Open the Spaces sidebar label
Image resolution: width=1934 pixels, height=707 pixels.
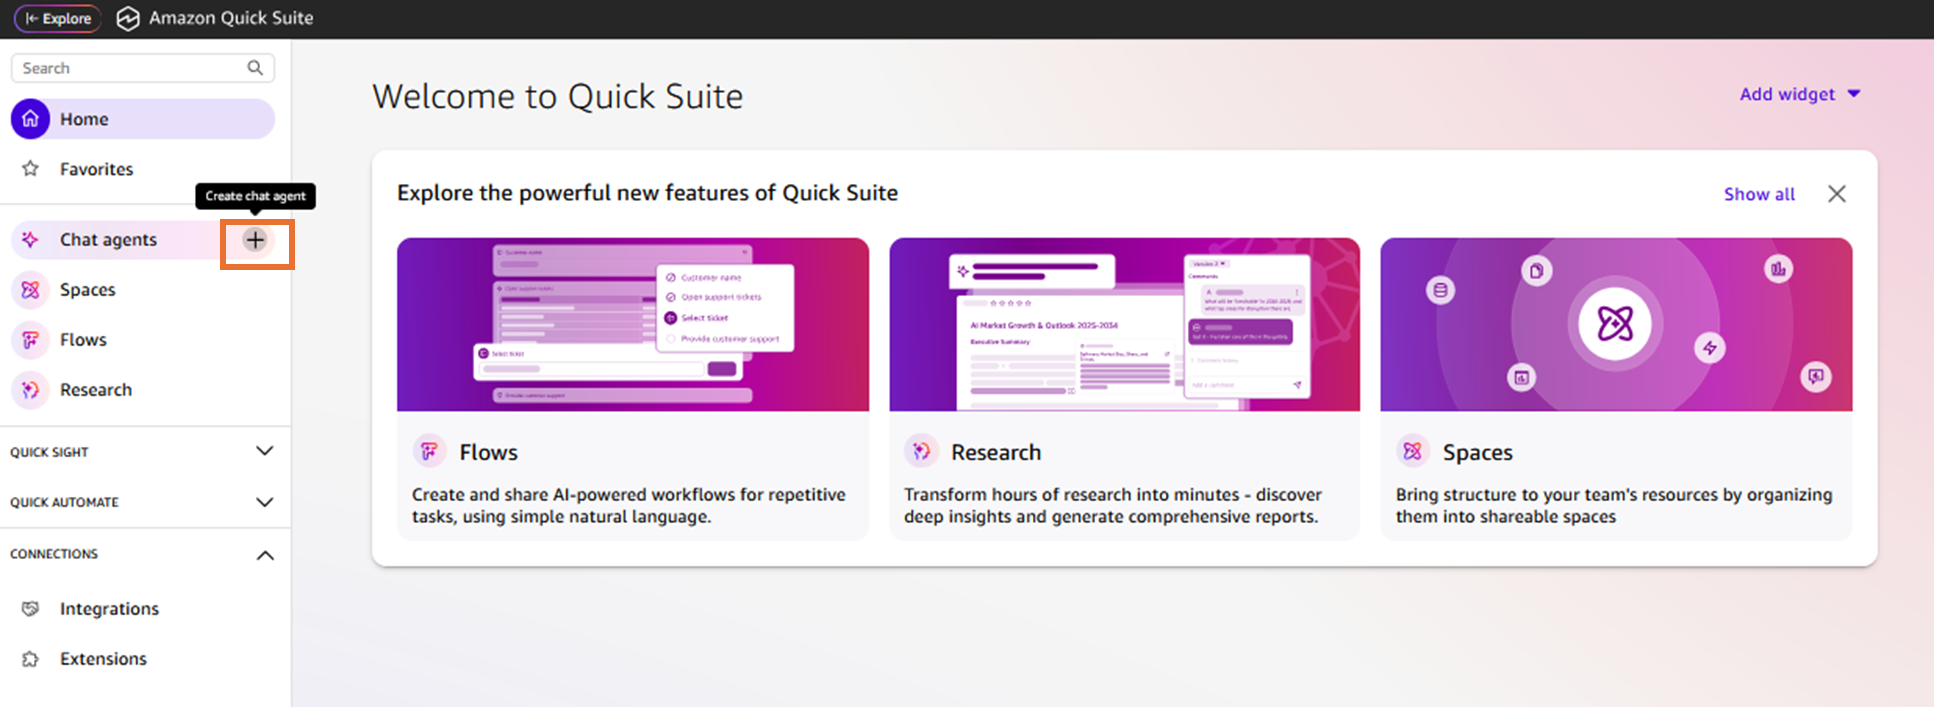pos(88,290)
